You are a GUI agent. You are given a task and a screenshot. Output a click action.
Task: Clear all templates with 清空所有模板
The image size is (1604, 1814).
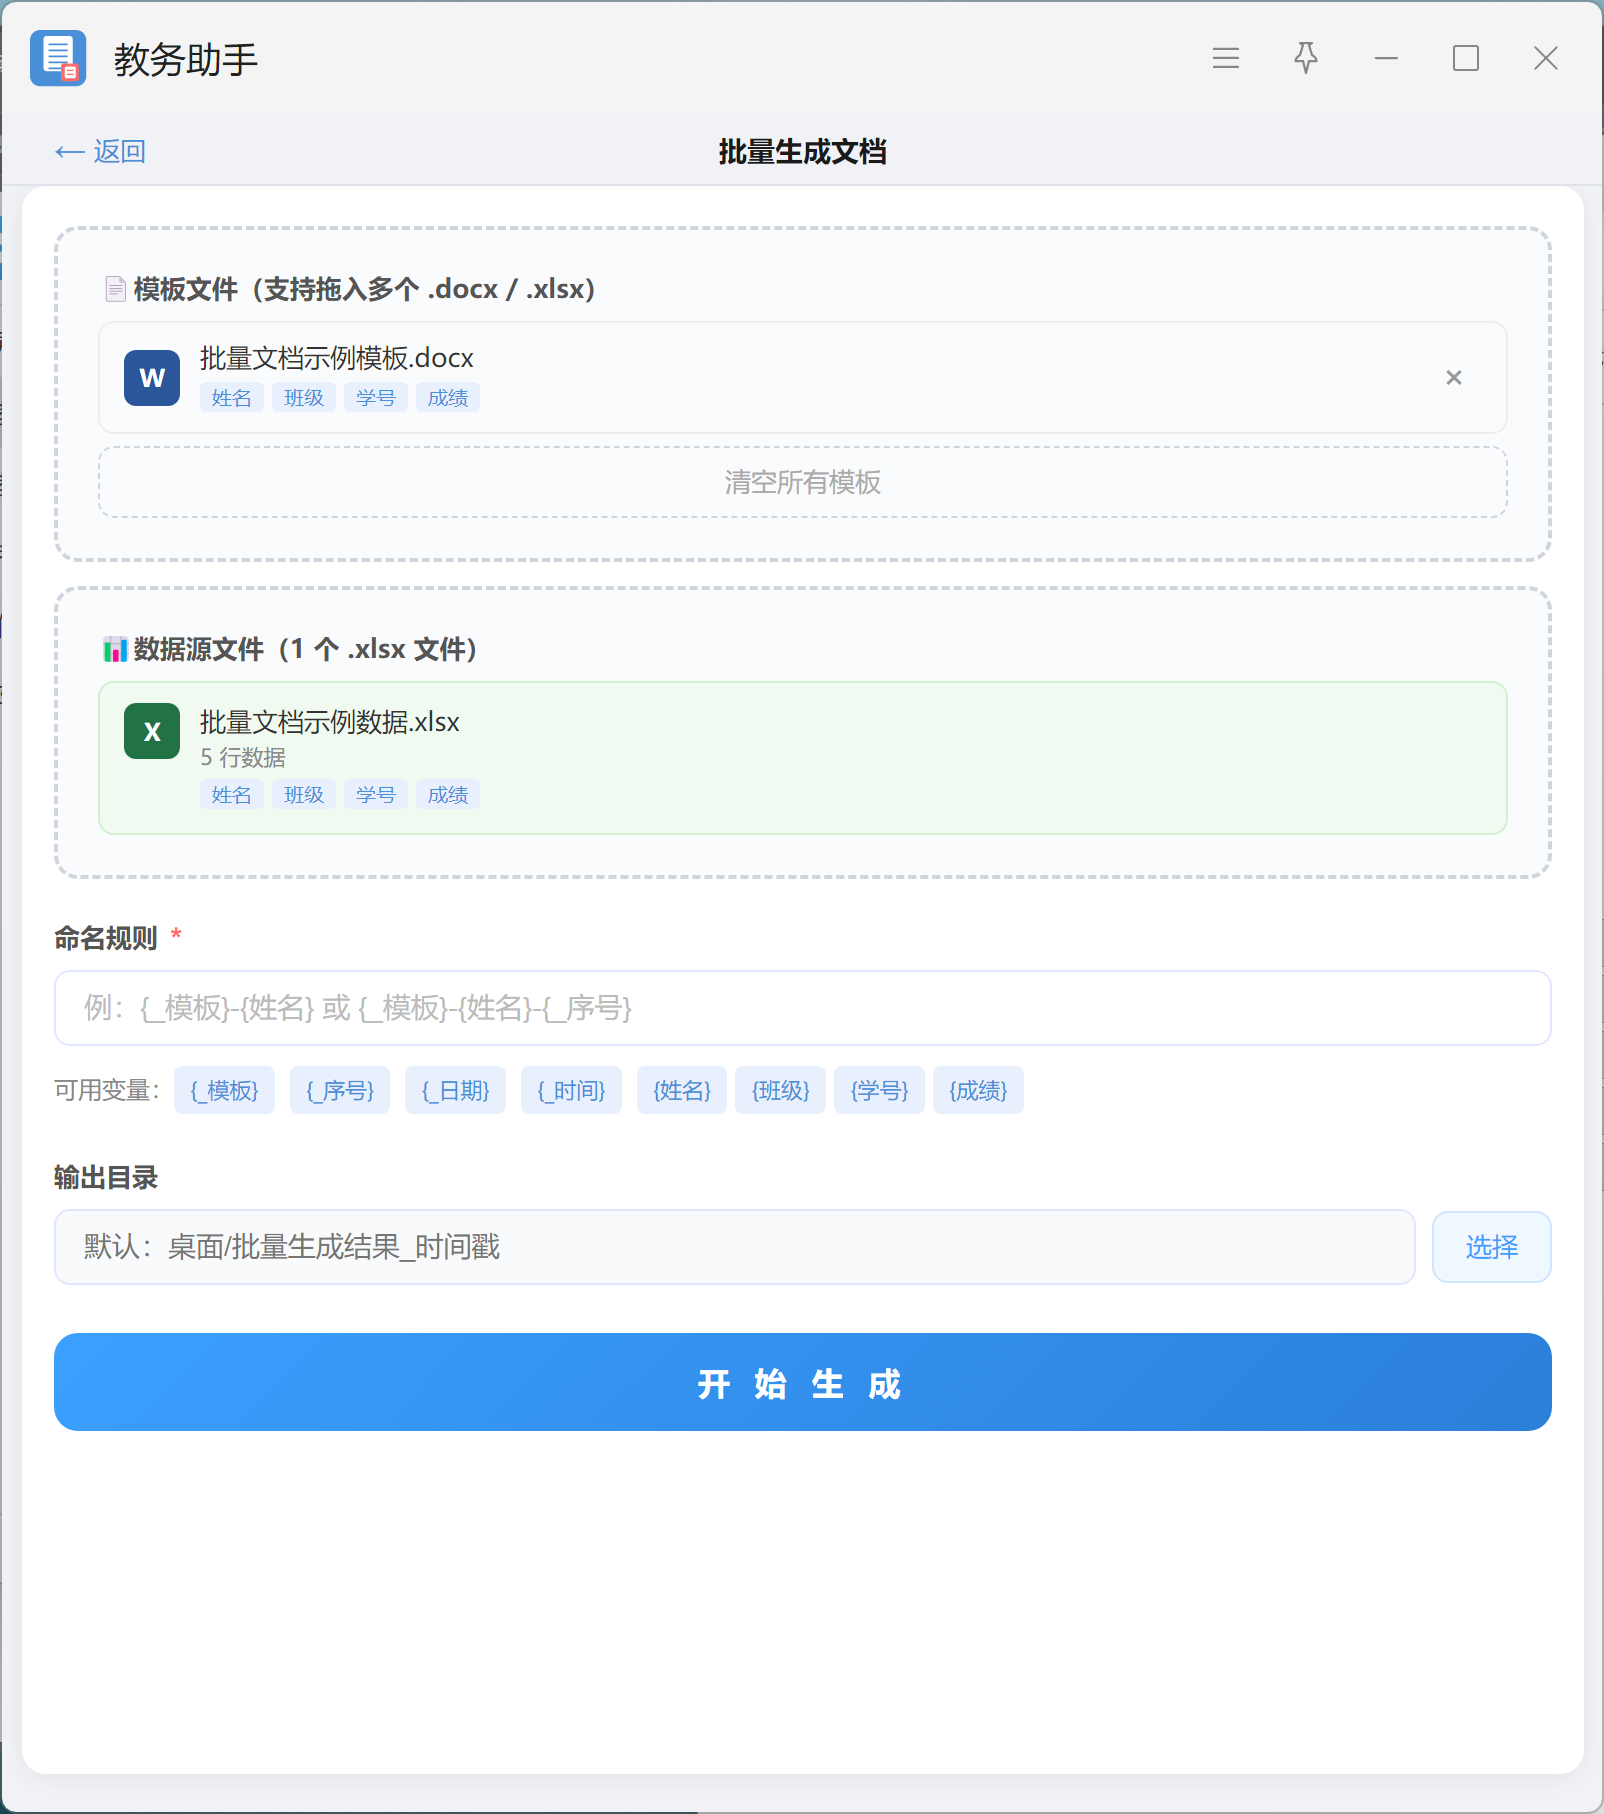point(802,482)
